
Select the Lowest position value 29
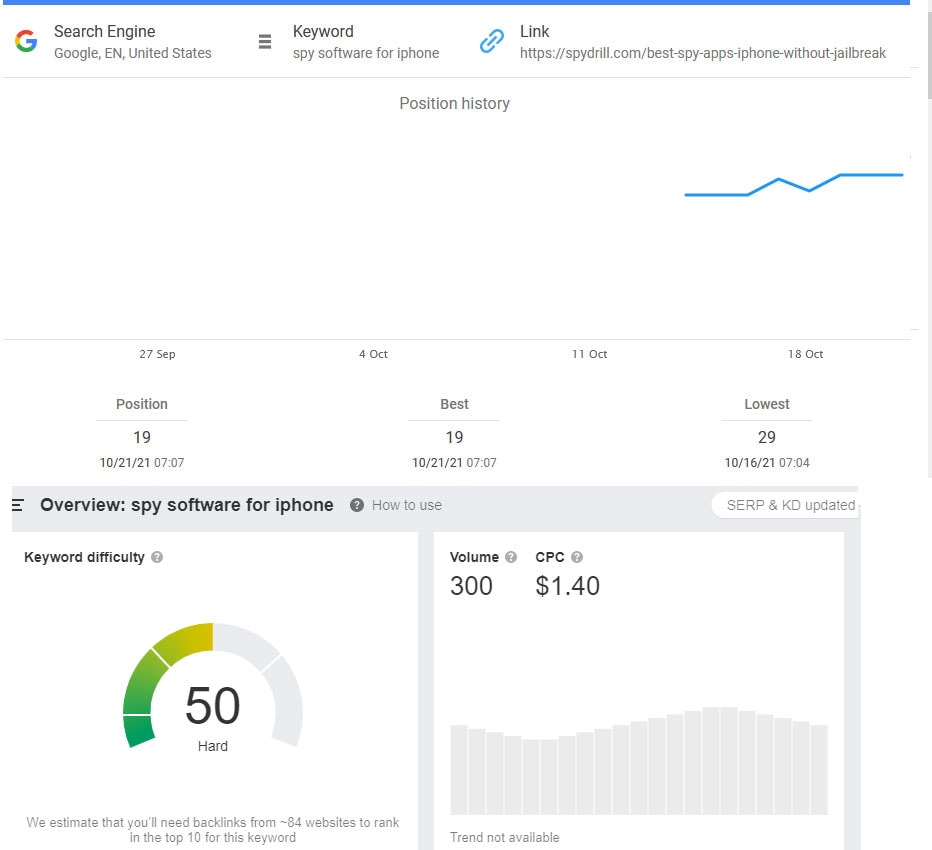767,437
